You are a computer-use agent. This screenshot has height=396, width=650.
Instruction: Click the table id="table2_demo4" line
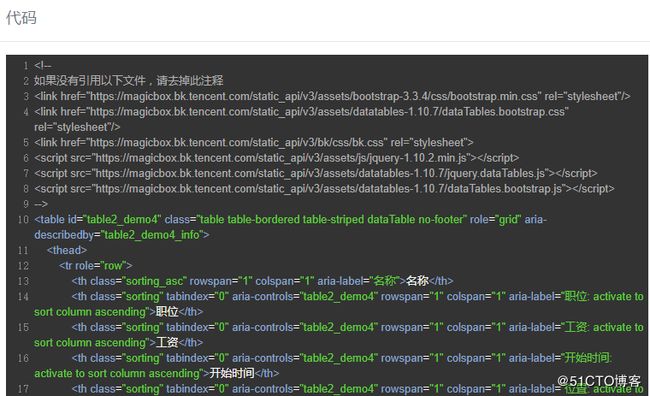coord(291,219)
